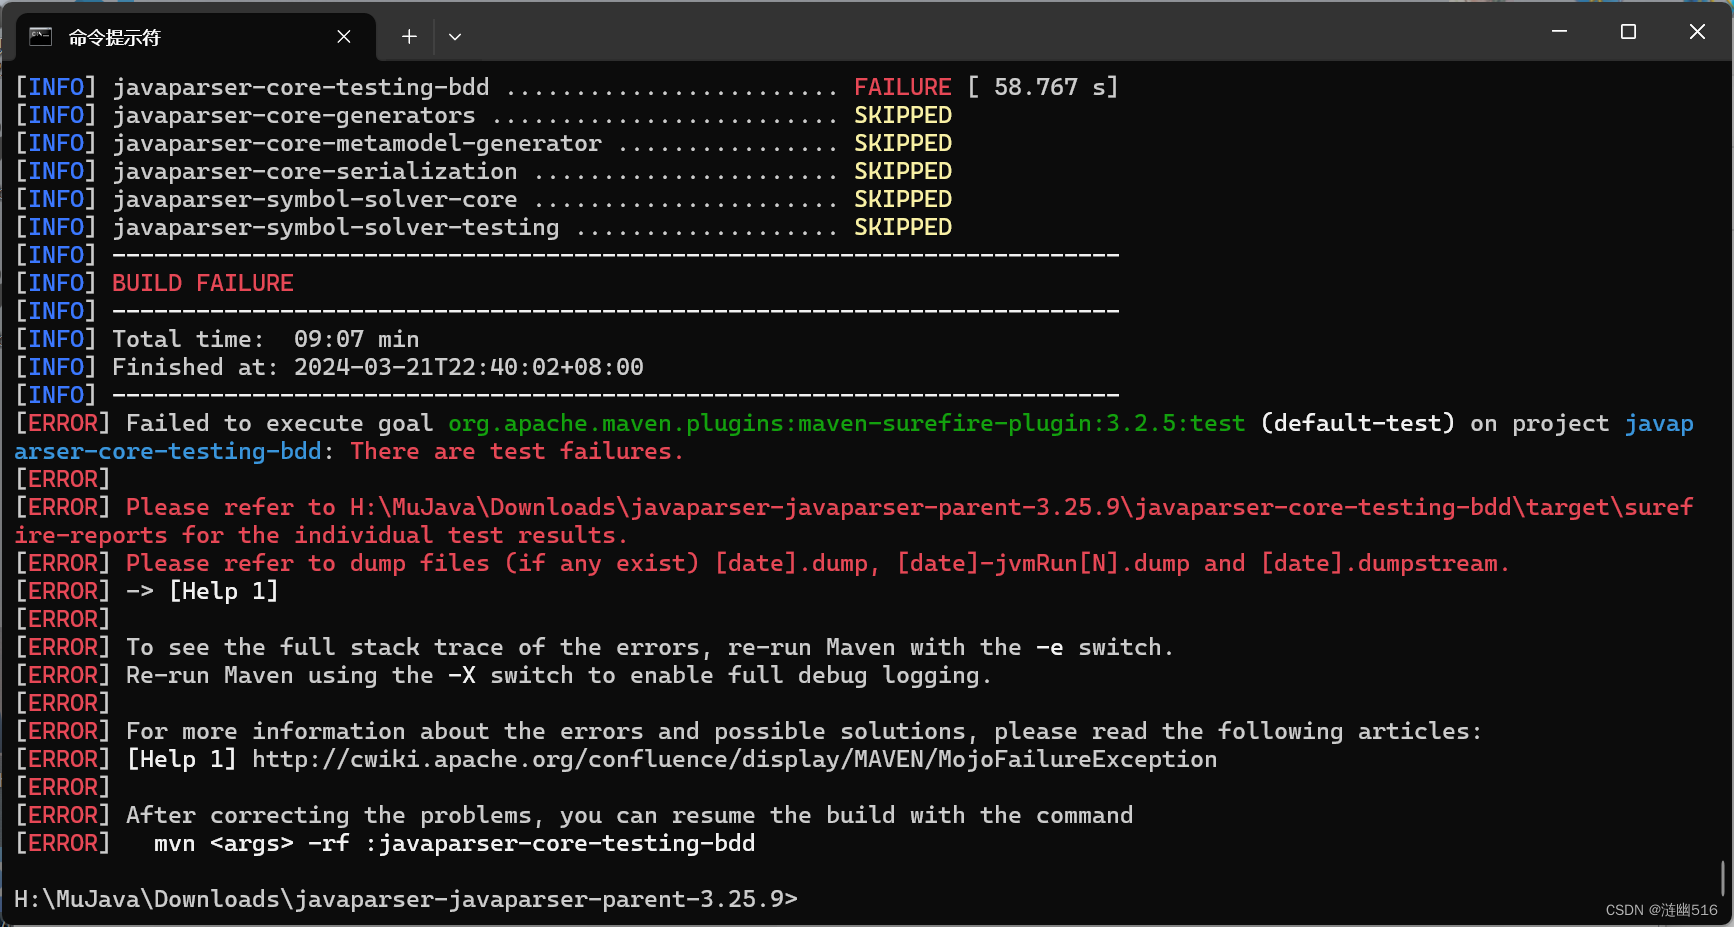Viewport: 1734px width, 927px height.
Task: Click the FAILURE status next to javaparser-core-testing-bdd
Action: click(x=900, y=87)
